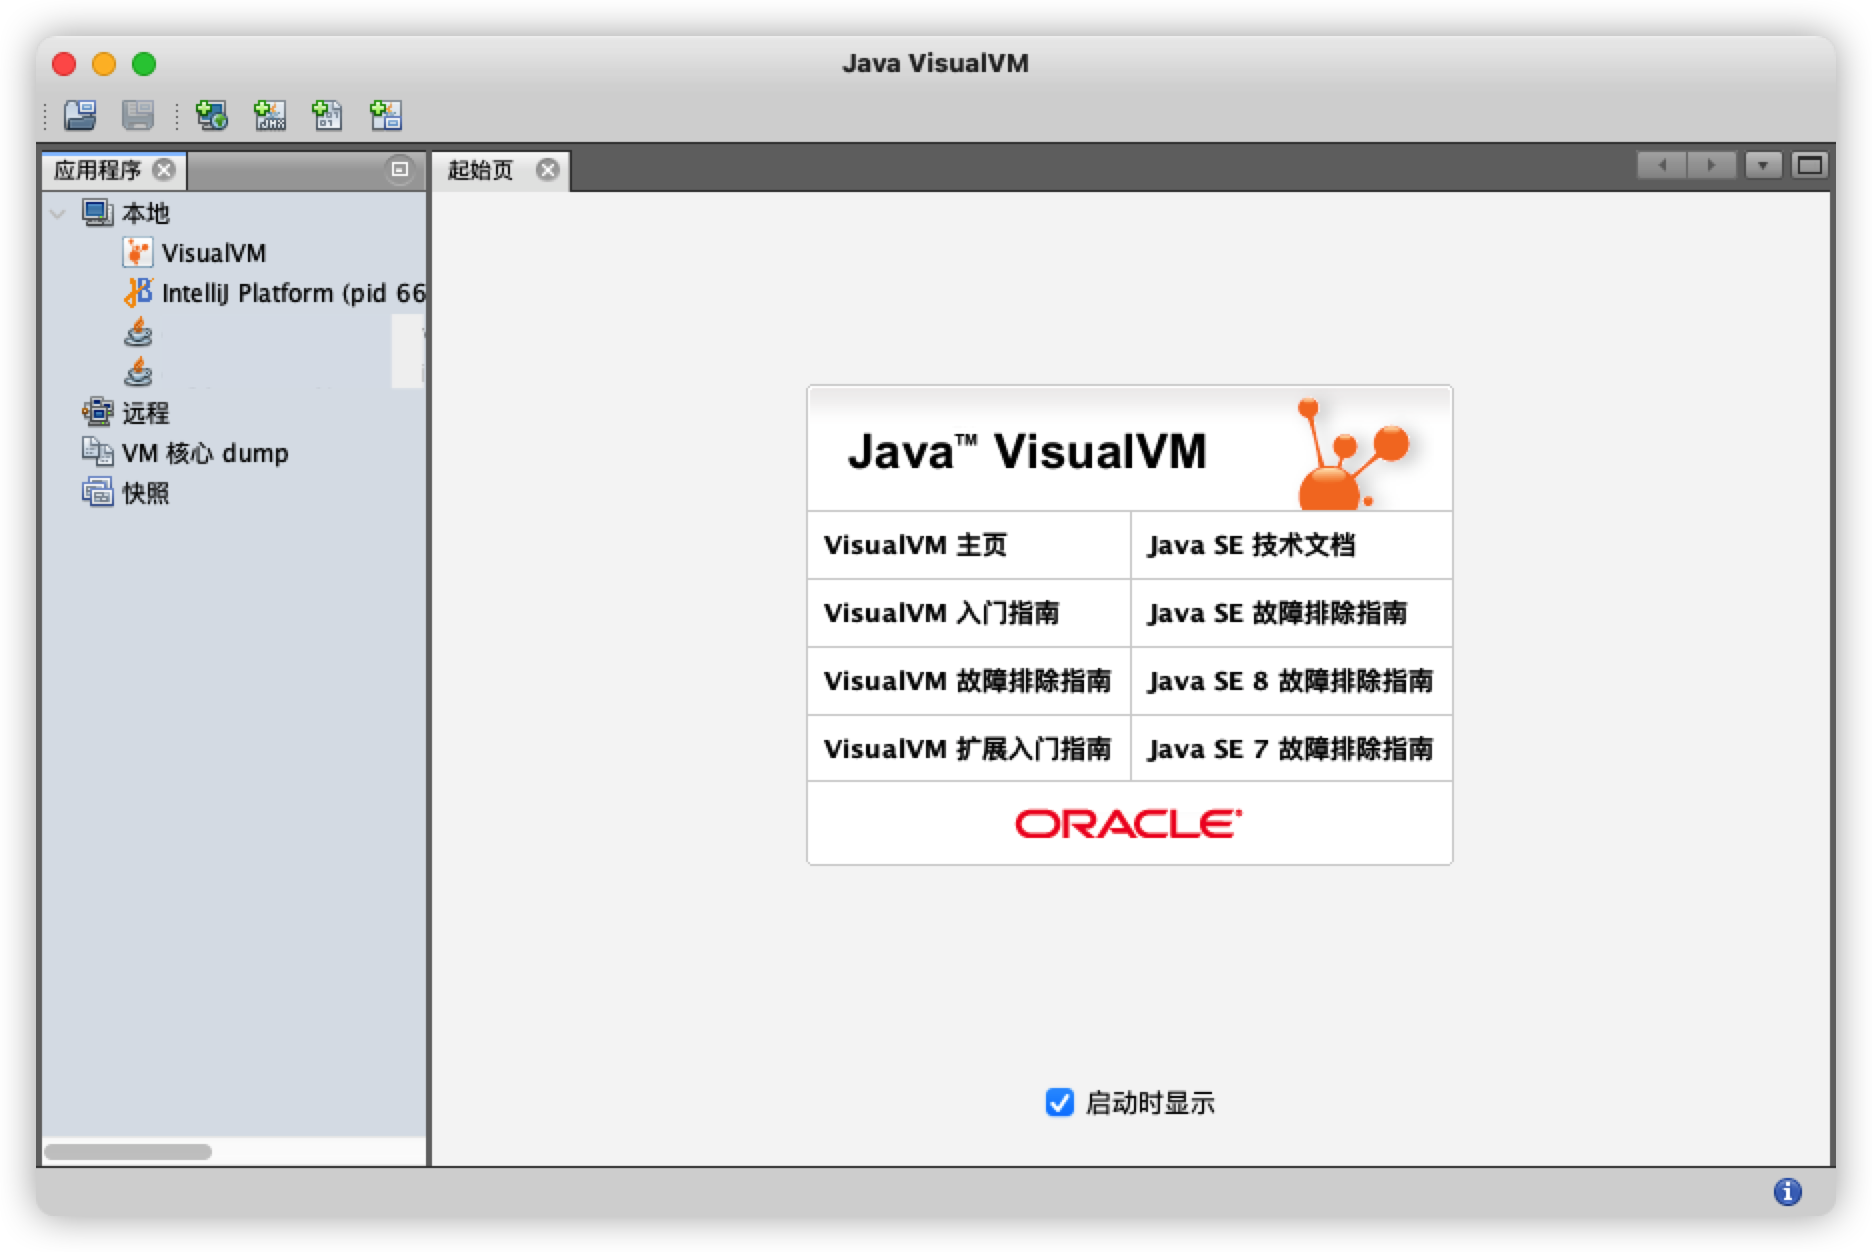Open the Java SE 故障排除指南 link

1277,613
